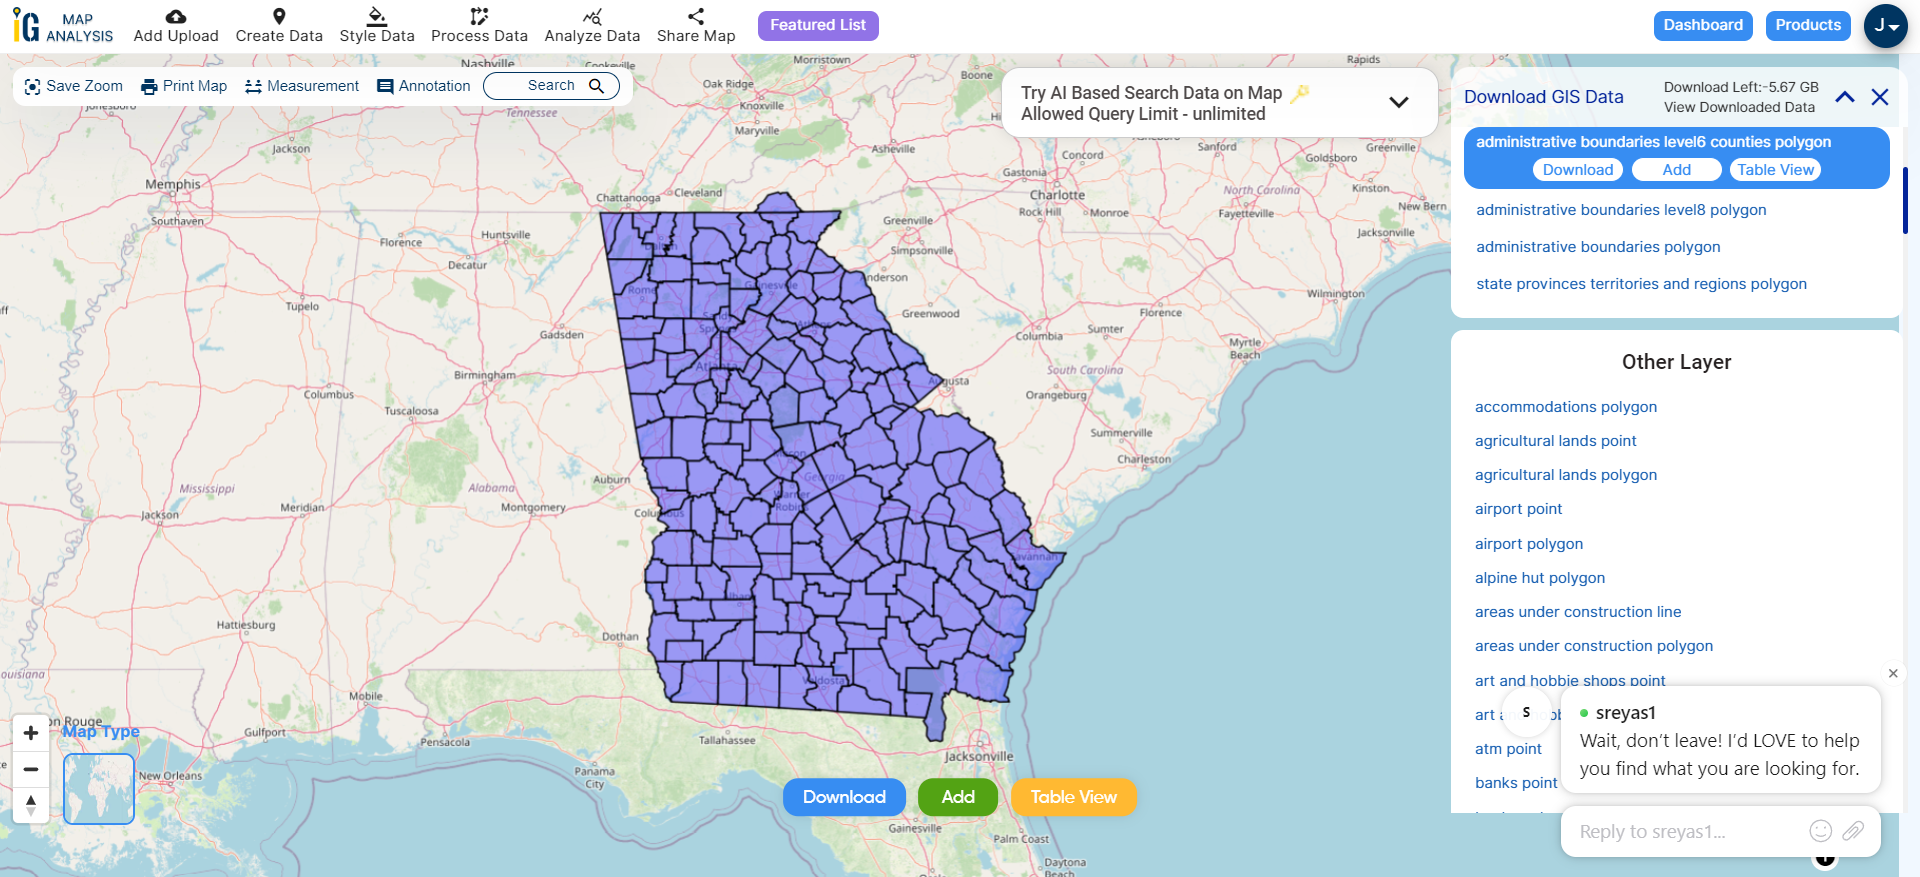The height and width of the screenshot is (877, 1920).
Task: Click the magnifier icon in the Search box
Action: (x=597, y=86)
